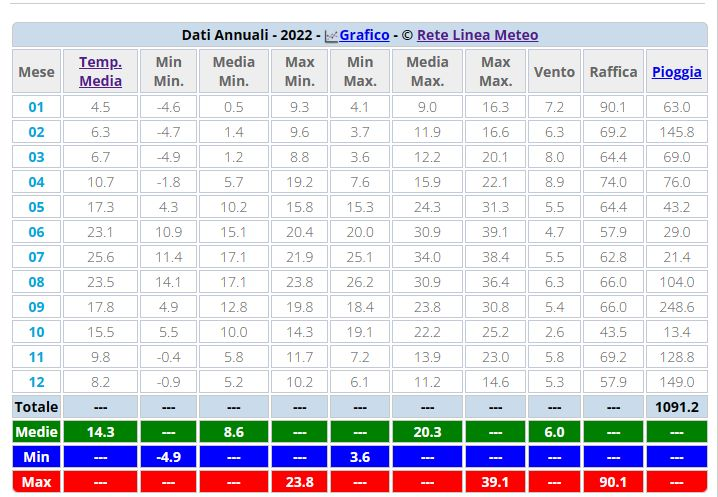Viewport: 718px width, 497px height.
Task: View month 12 data
Action: [36, 382]
